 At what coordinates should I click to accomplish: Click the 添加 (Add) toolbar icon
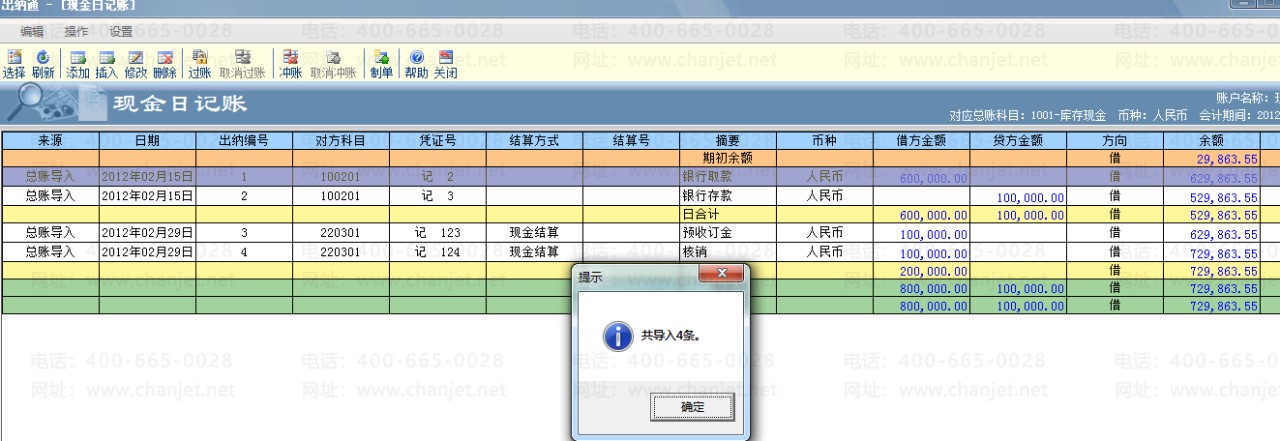[78, 64]
